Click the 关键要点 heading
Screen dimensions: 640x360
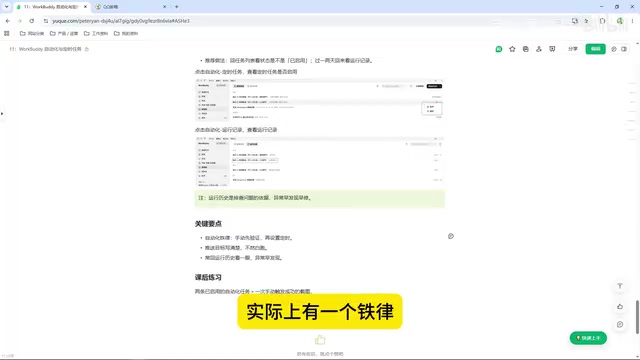coord(208,224)
